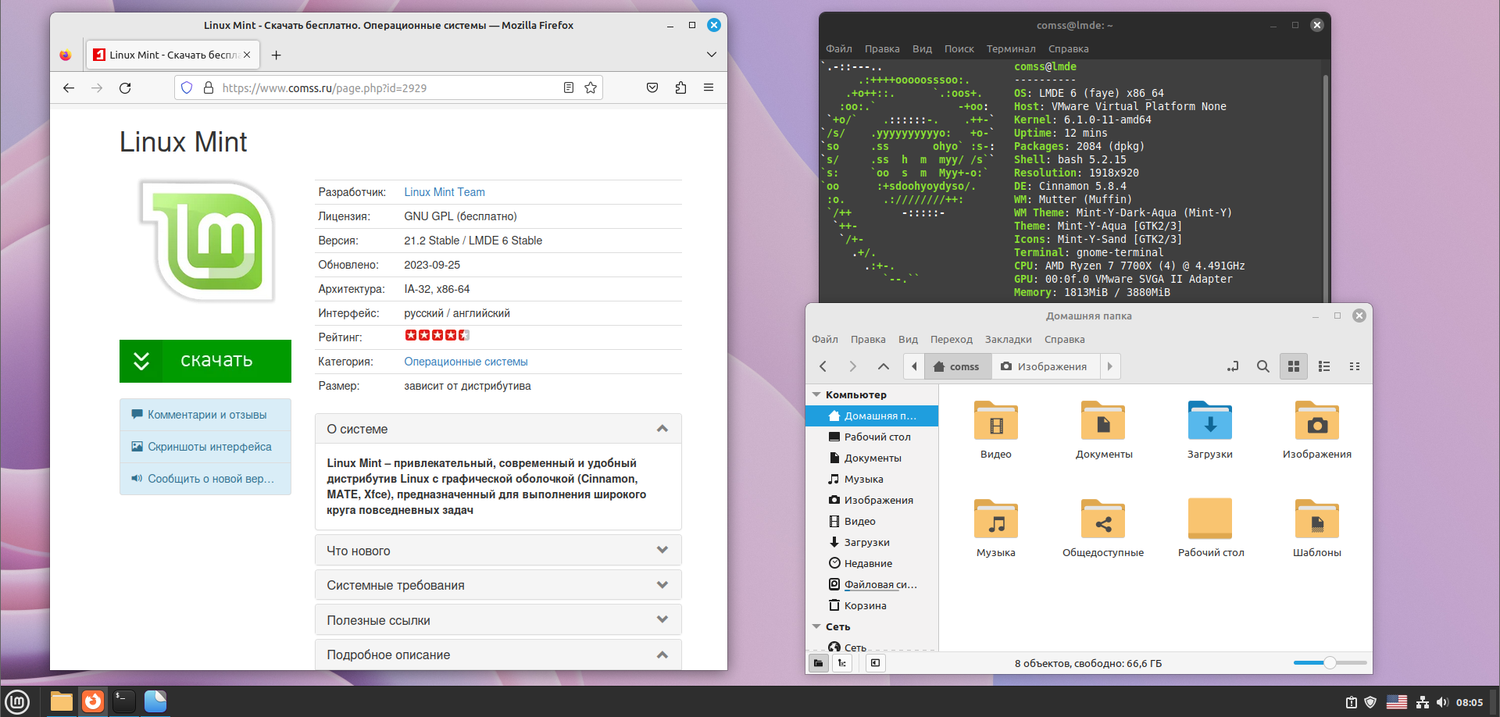The image size is (1500, 717).
Task: Open the Шаблоны folder icon
Action: [x=1317, y=518]
